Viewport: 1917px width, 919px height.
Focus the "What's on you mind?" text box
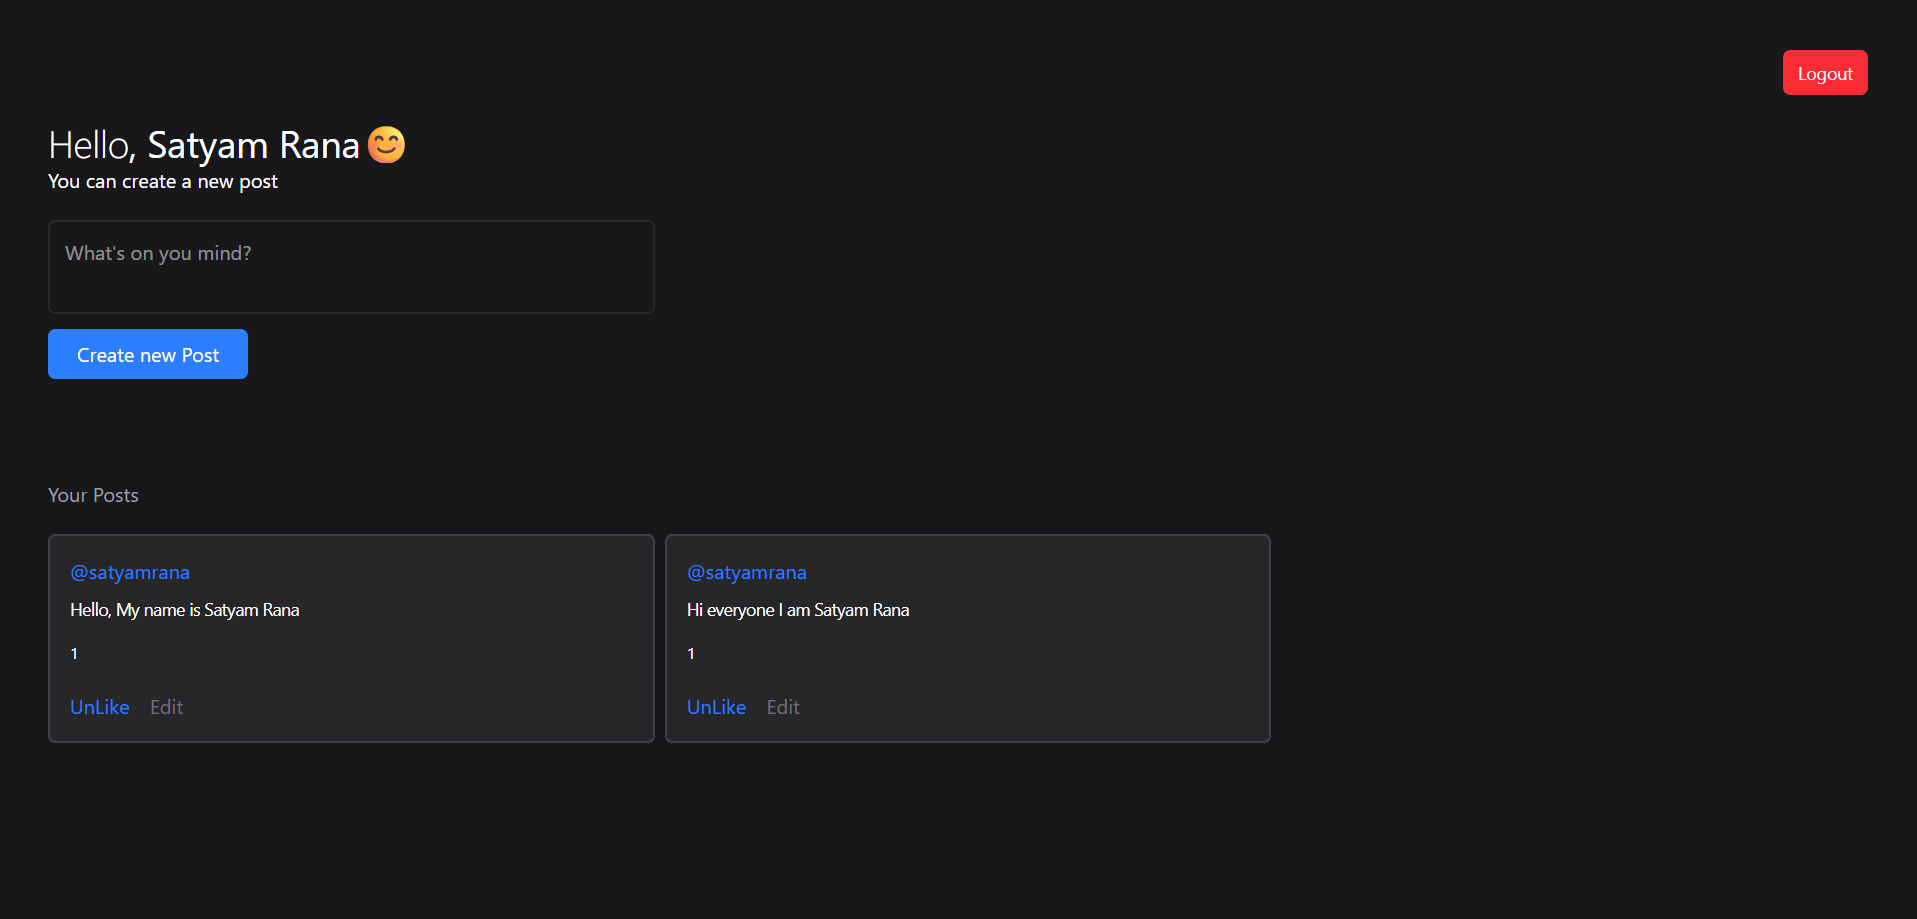(351, 267)
